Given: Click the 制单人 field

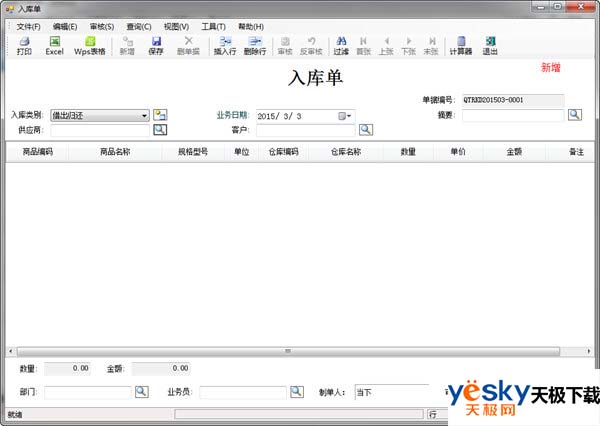Looking at the screenshot, I should pyautogui.click(x=392, y=392).
